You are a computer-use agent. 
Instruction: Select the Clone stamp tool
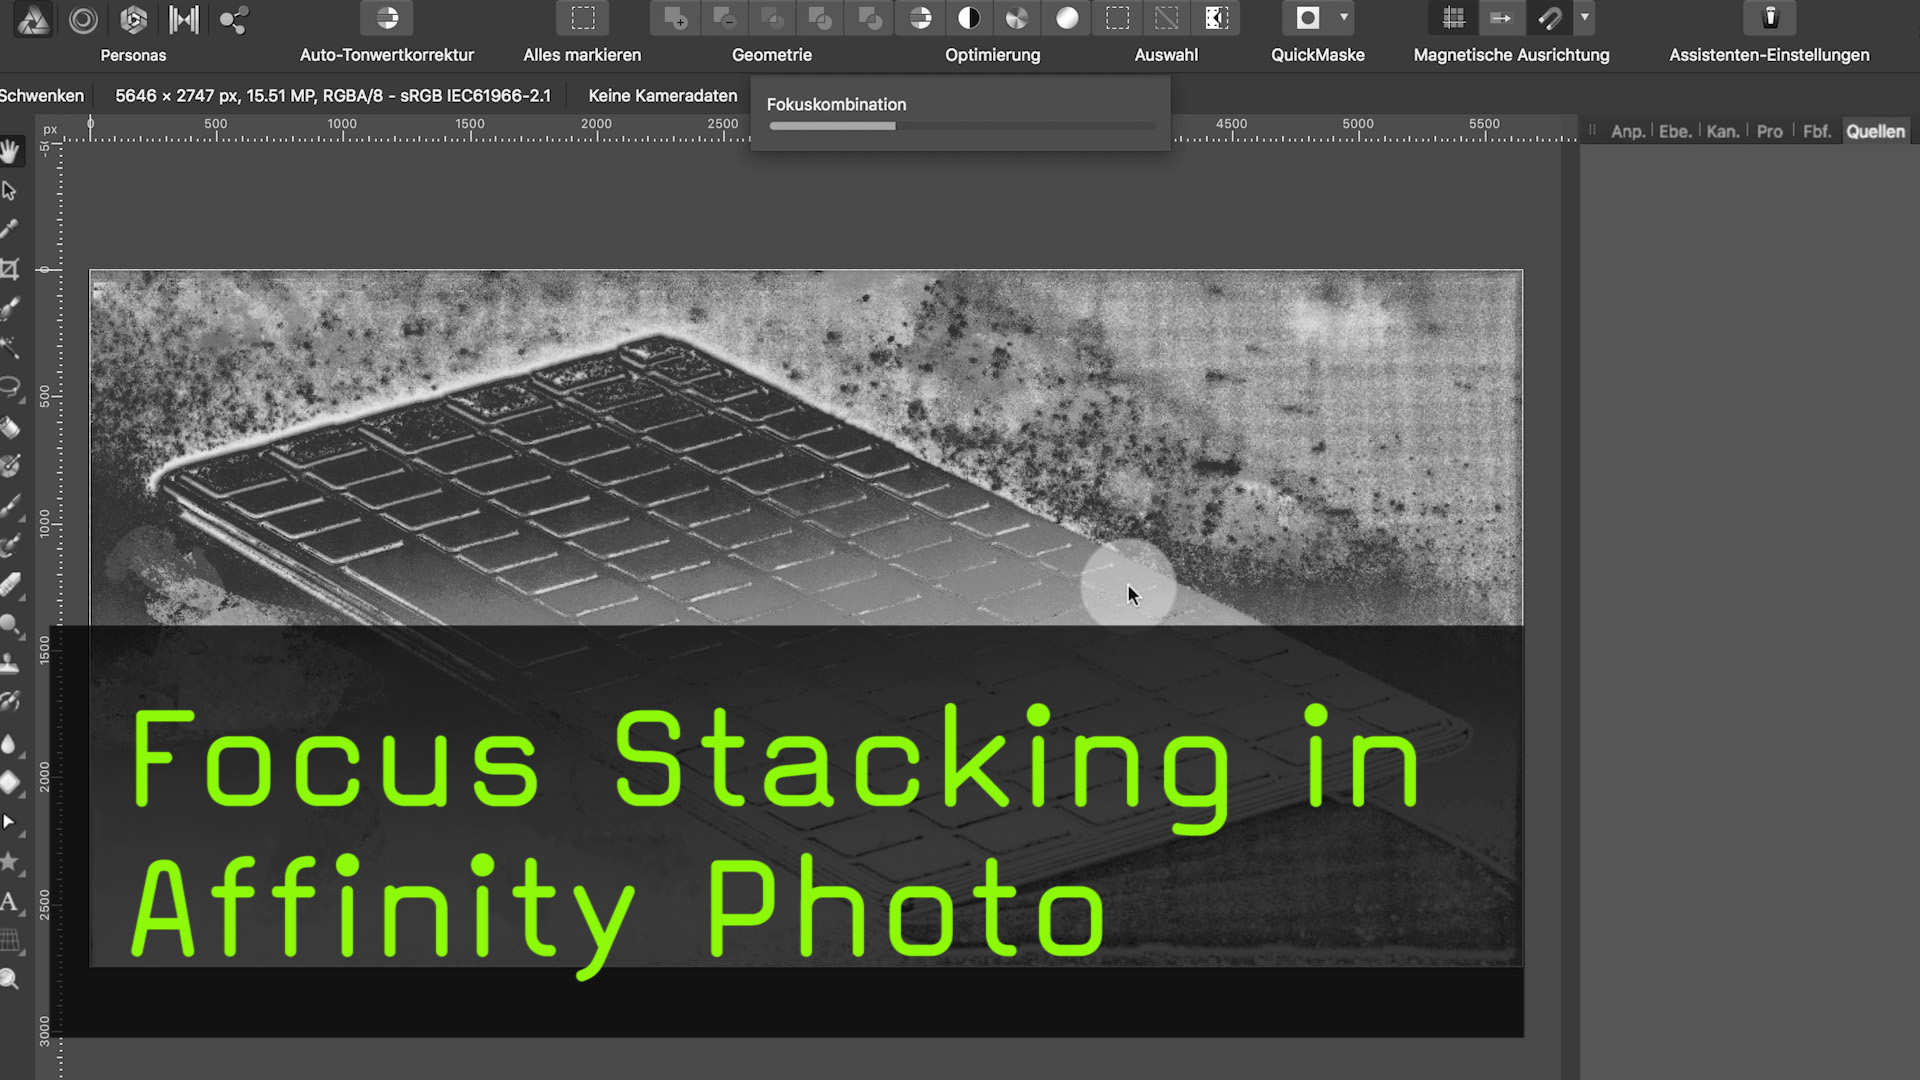point(10,664)
